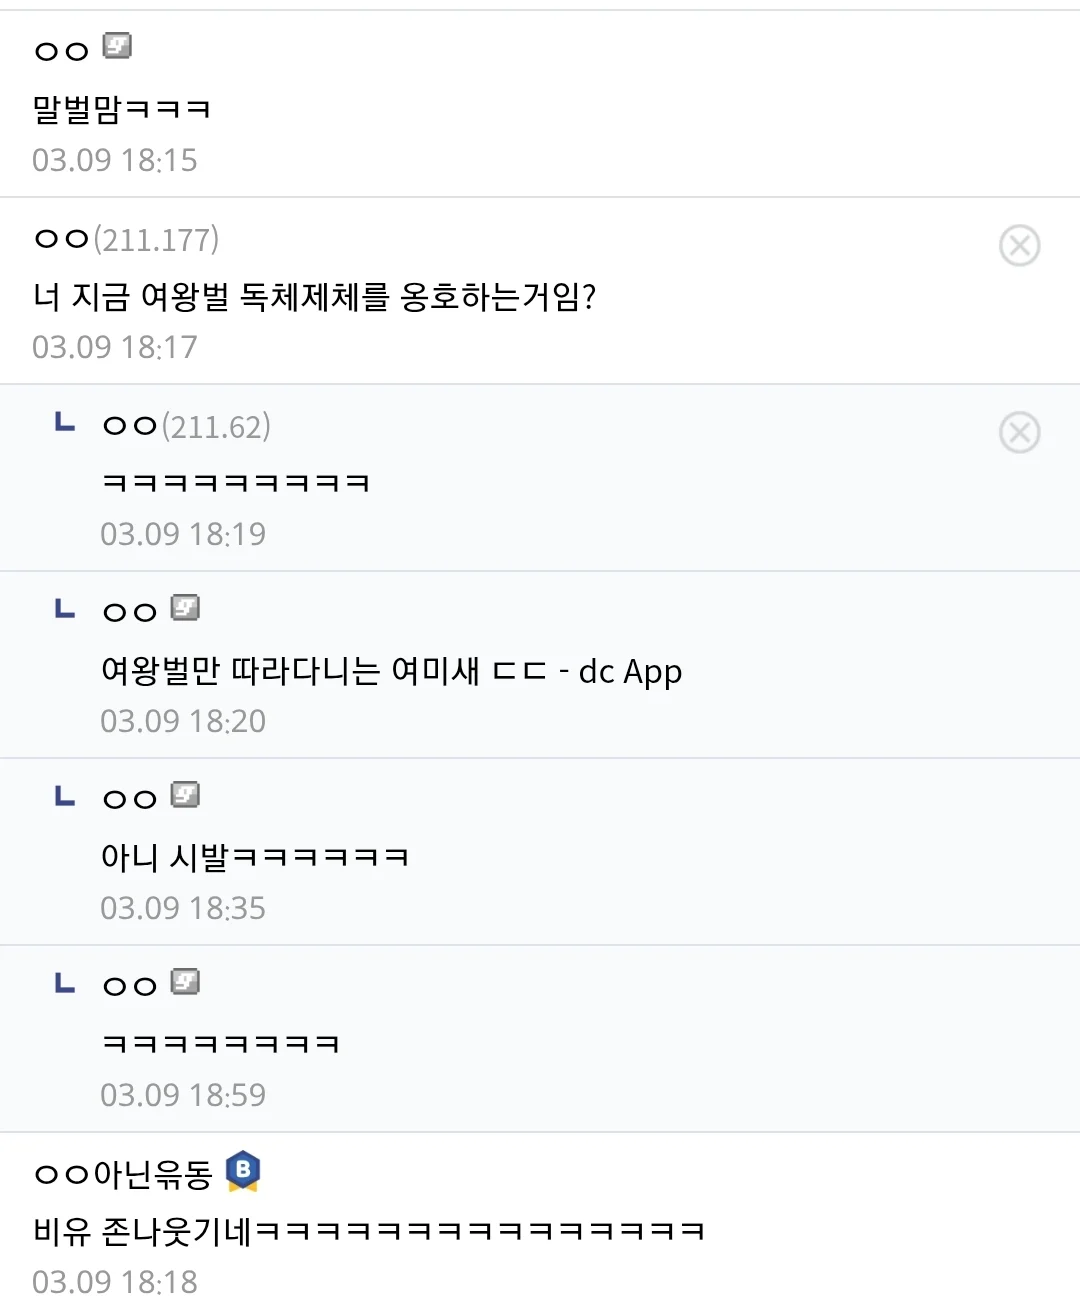Click reply arrow icon on the 18:20 reply
This screenshot has width=1080, height=1314.
65,608
